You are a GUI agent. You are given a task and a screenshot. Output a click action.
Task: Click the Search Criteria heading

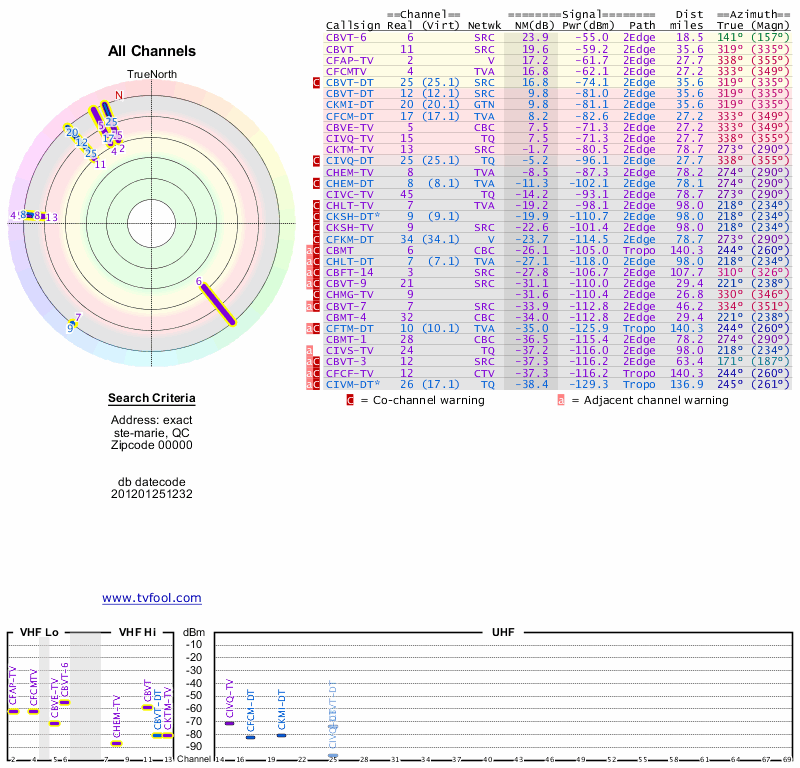pos(152,399)
